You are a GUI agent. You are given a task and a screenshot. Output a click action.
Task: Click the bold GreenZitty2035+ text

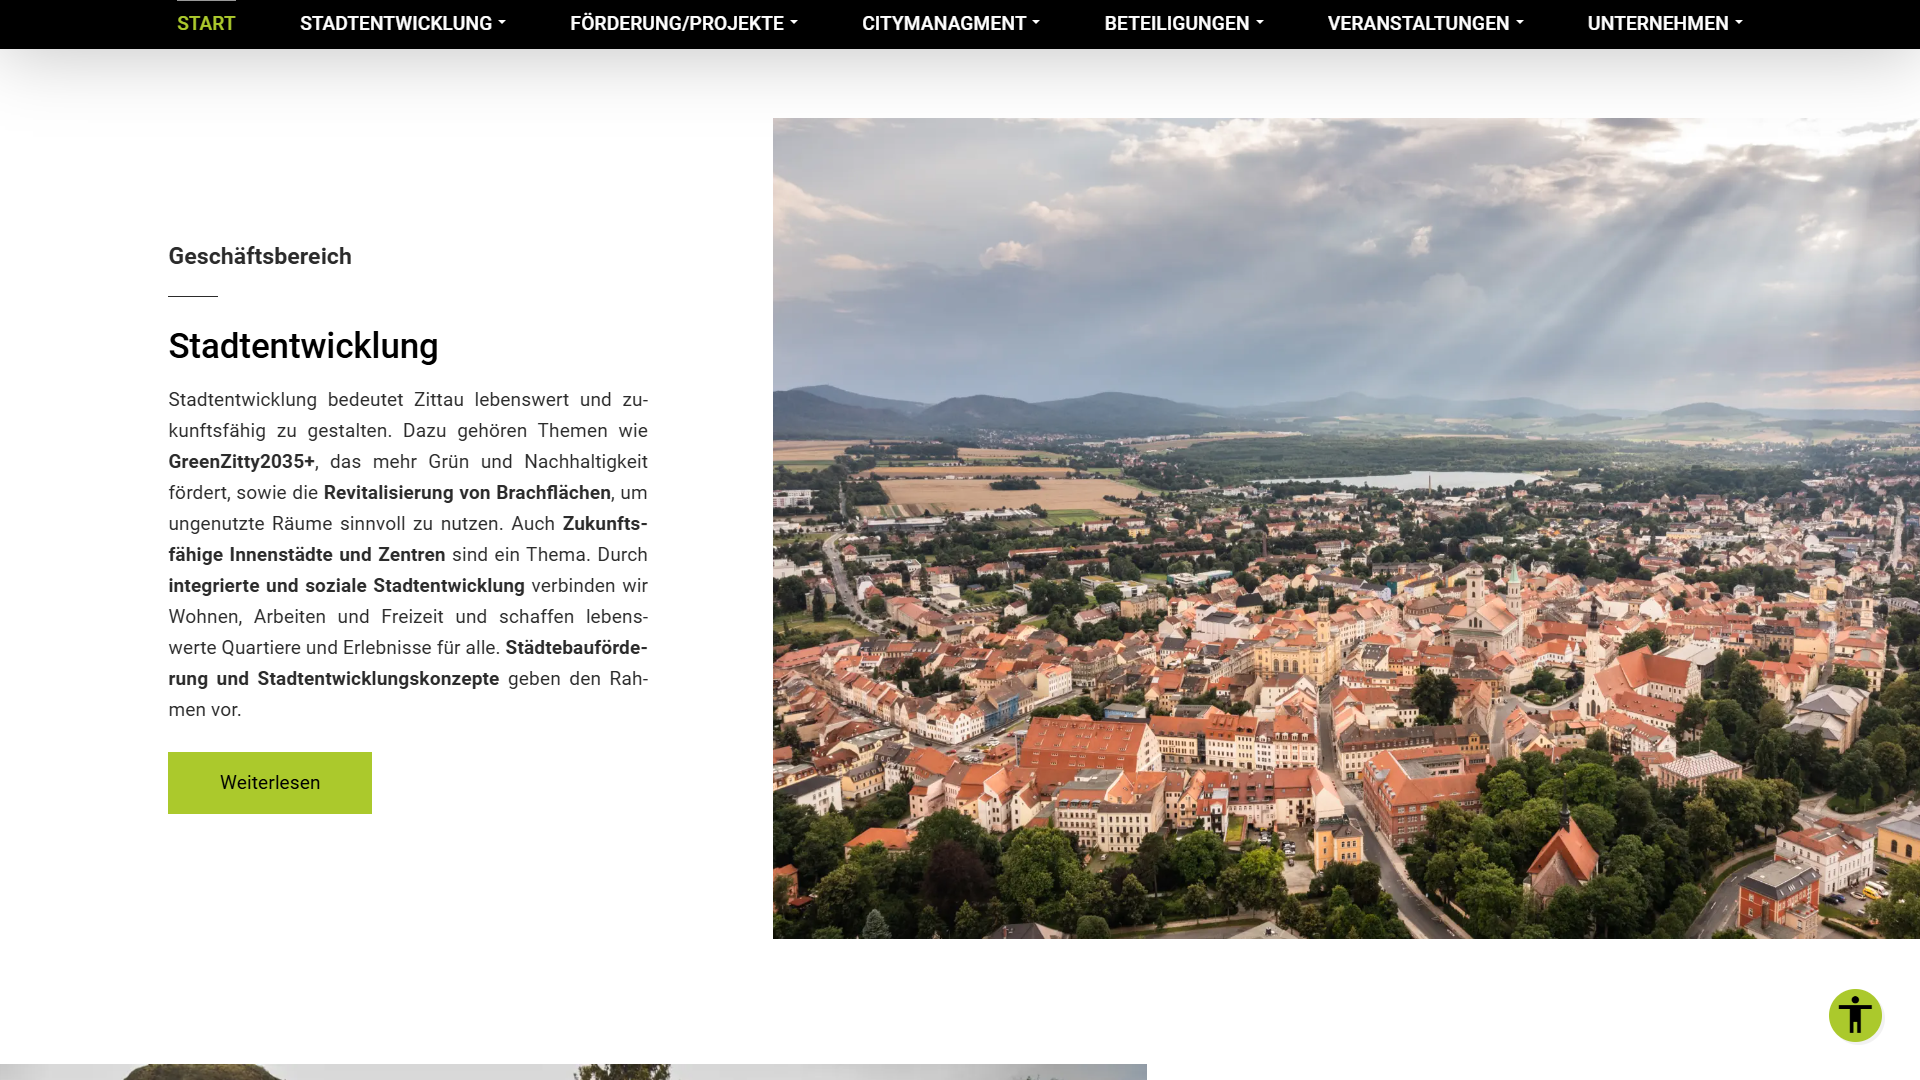[x=241, y=462]
